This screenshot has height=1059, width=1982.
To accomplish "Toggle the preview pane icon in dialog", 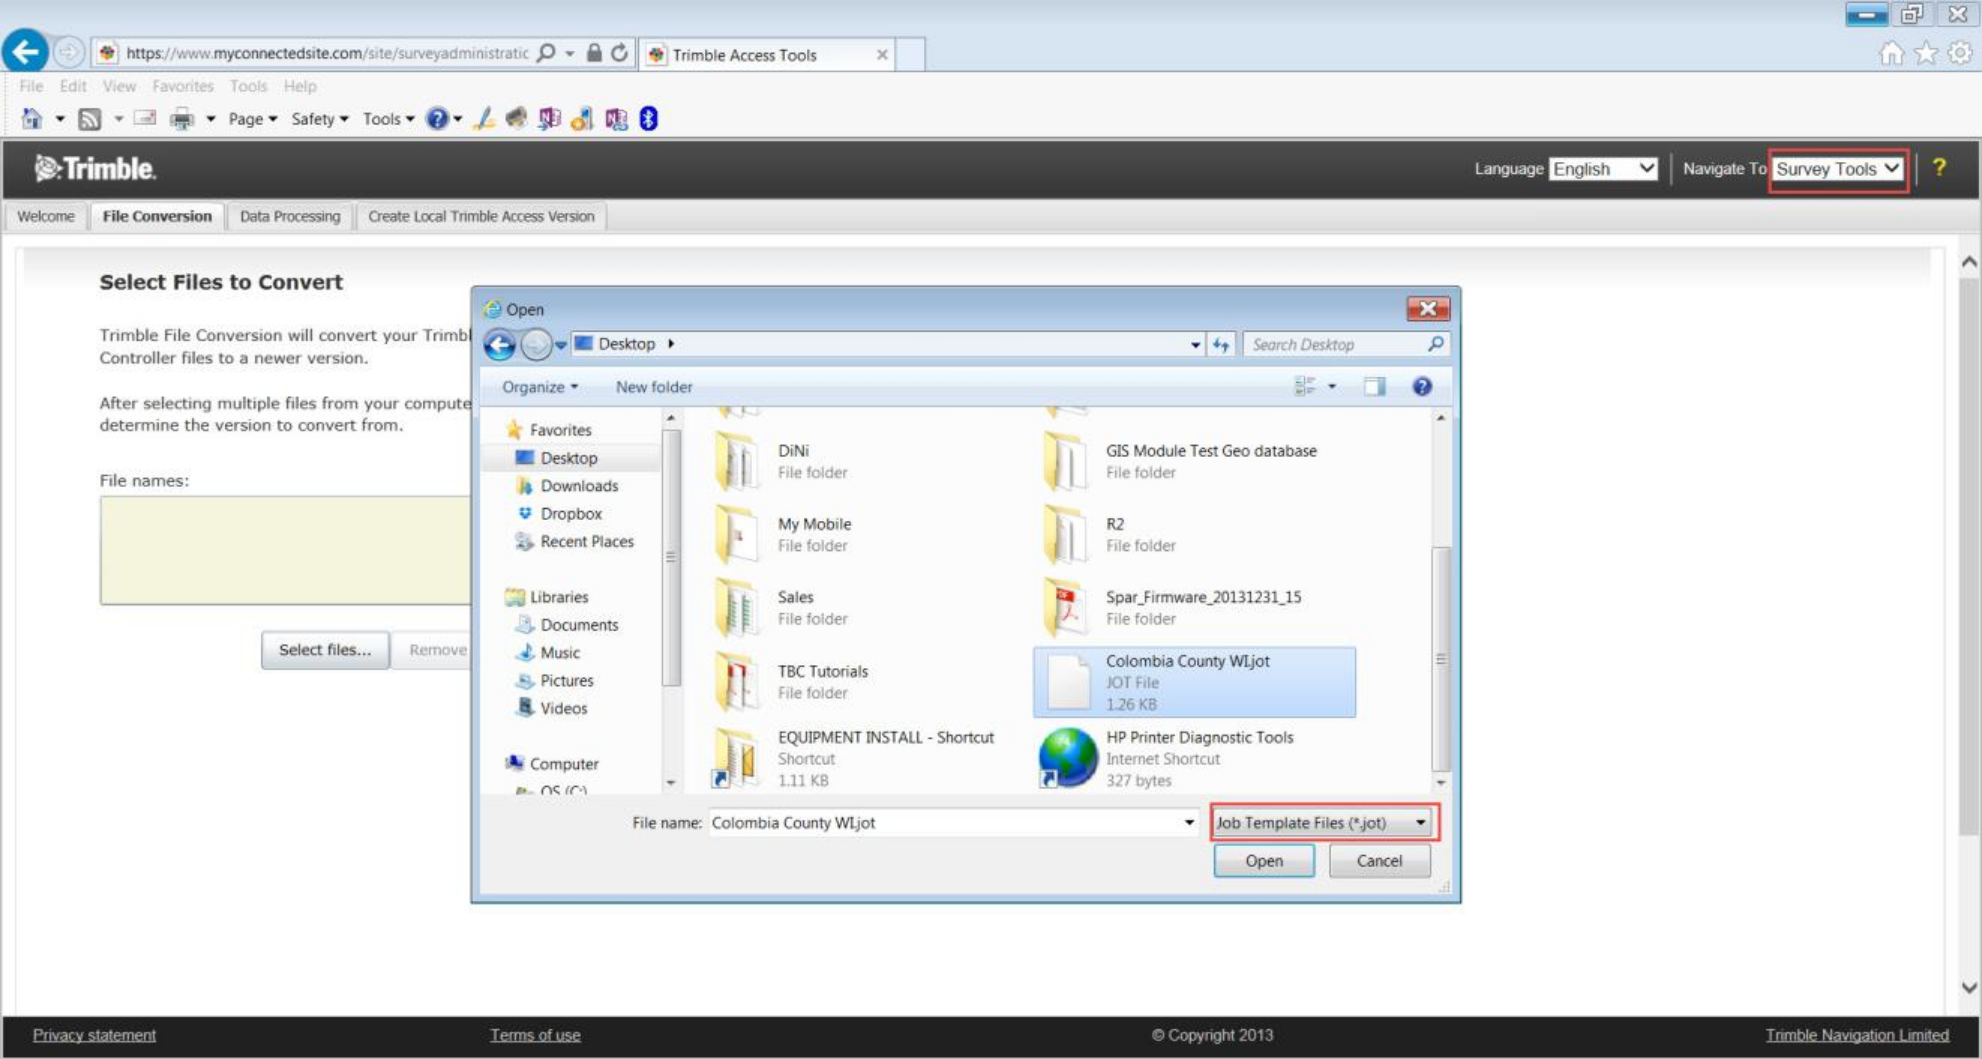I will 1375,386.
